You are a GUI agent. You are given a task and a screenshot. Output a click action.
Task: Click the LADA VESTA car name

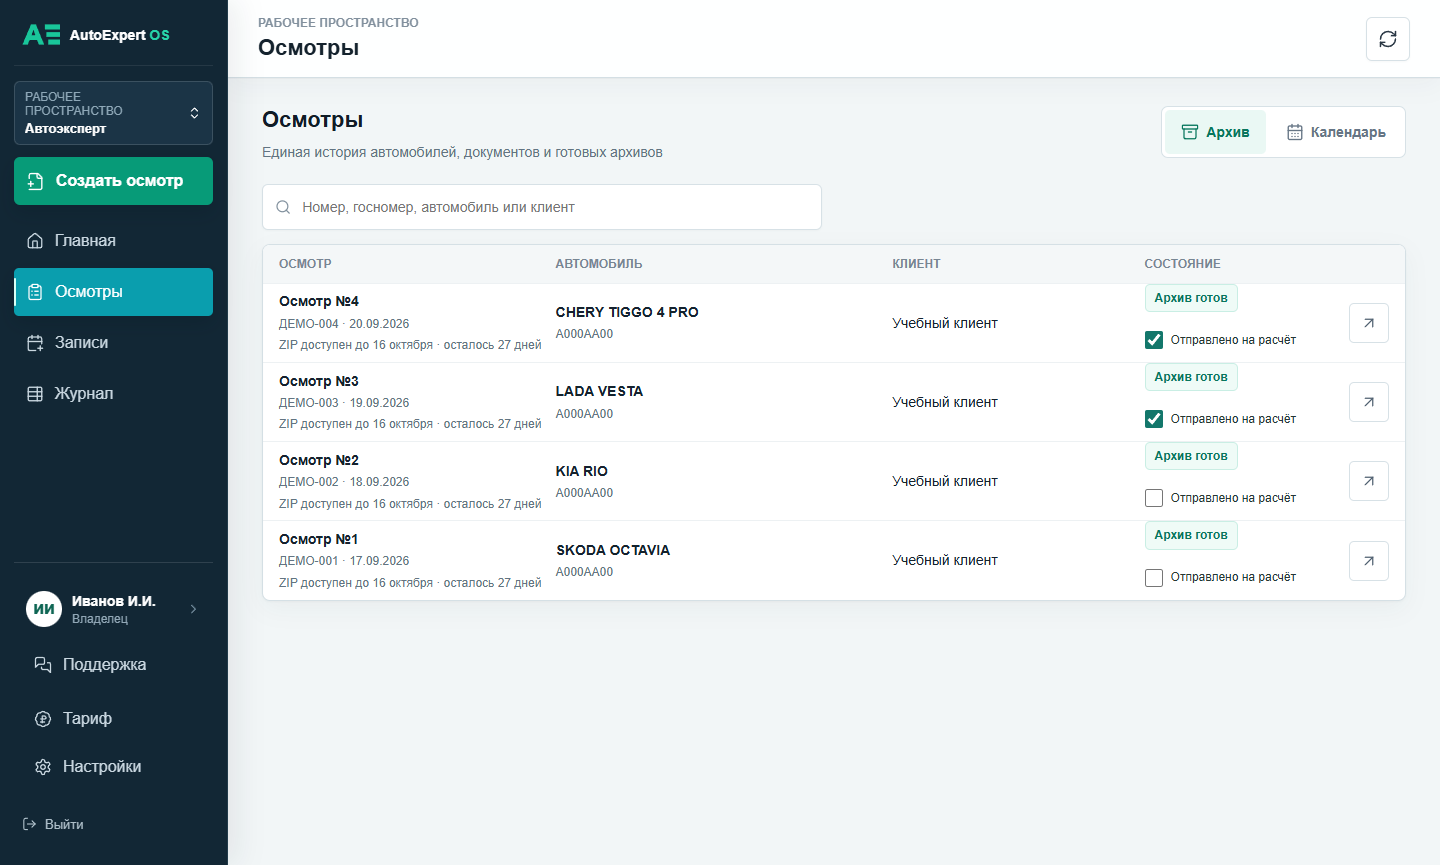tap(599, 391)
